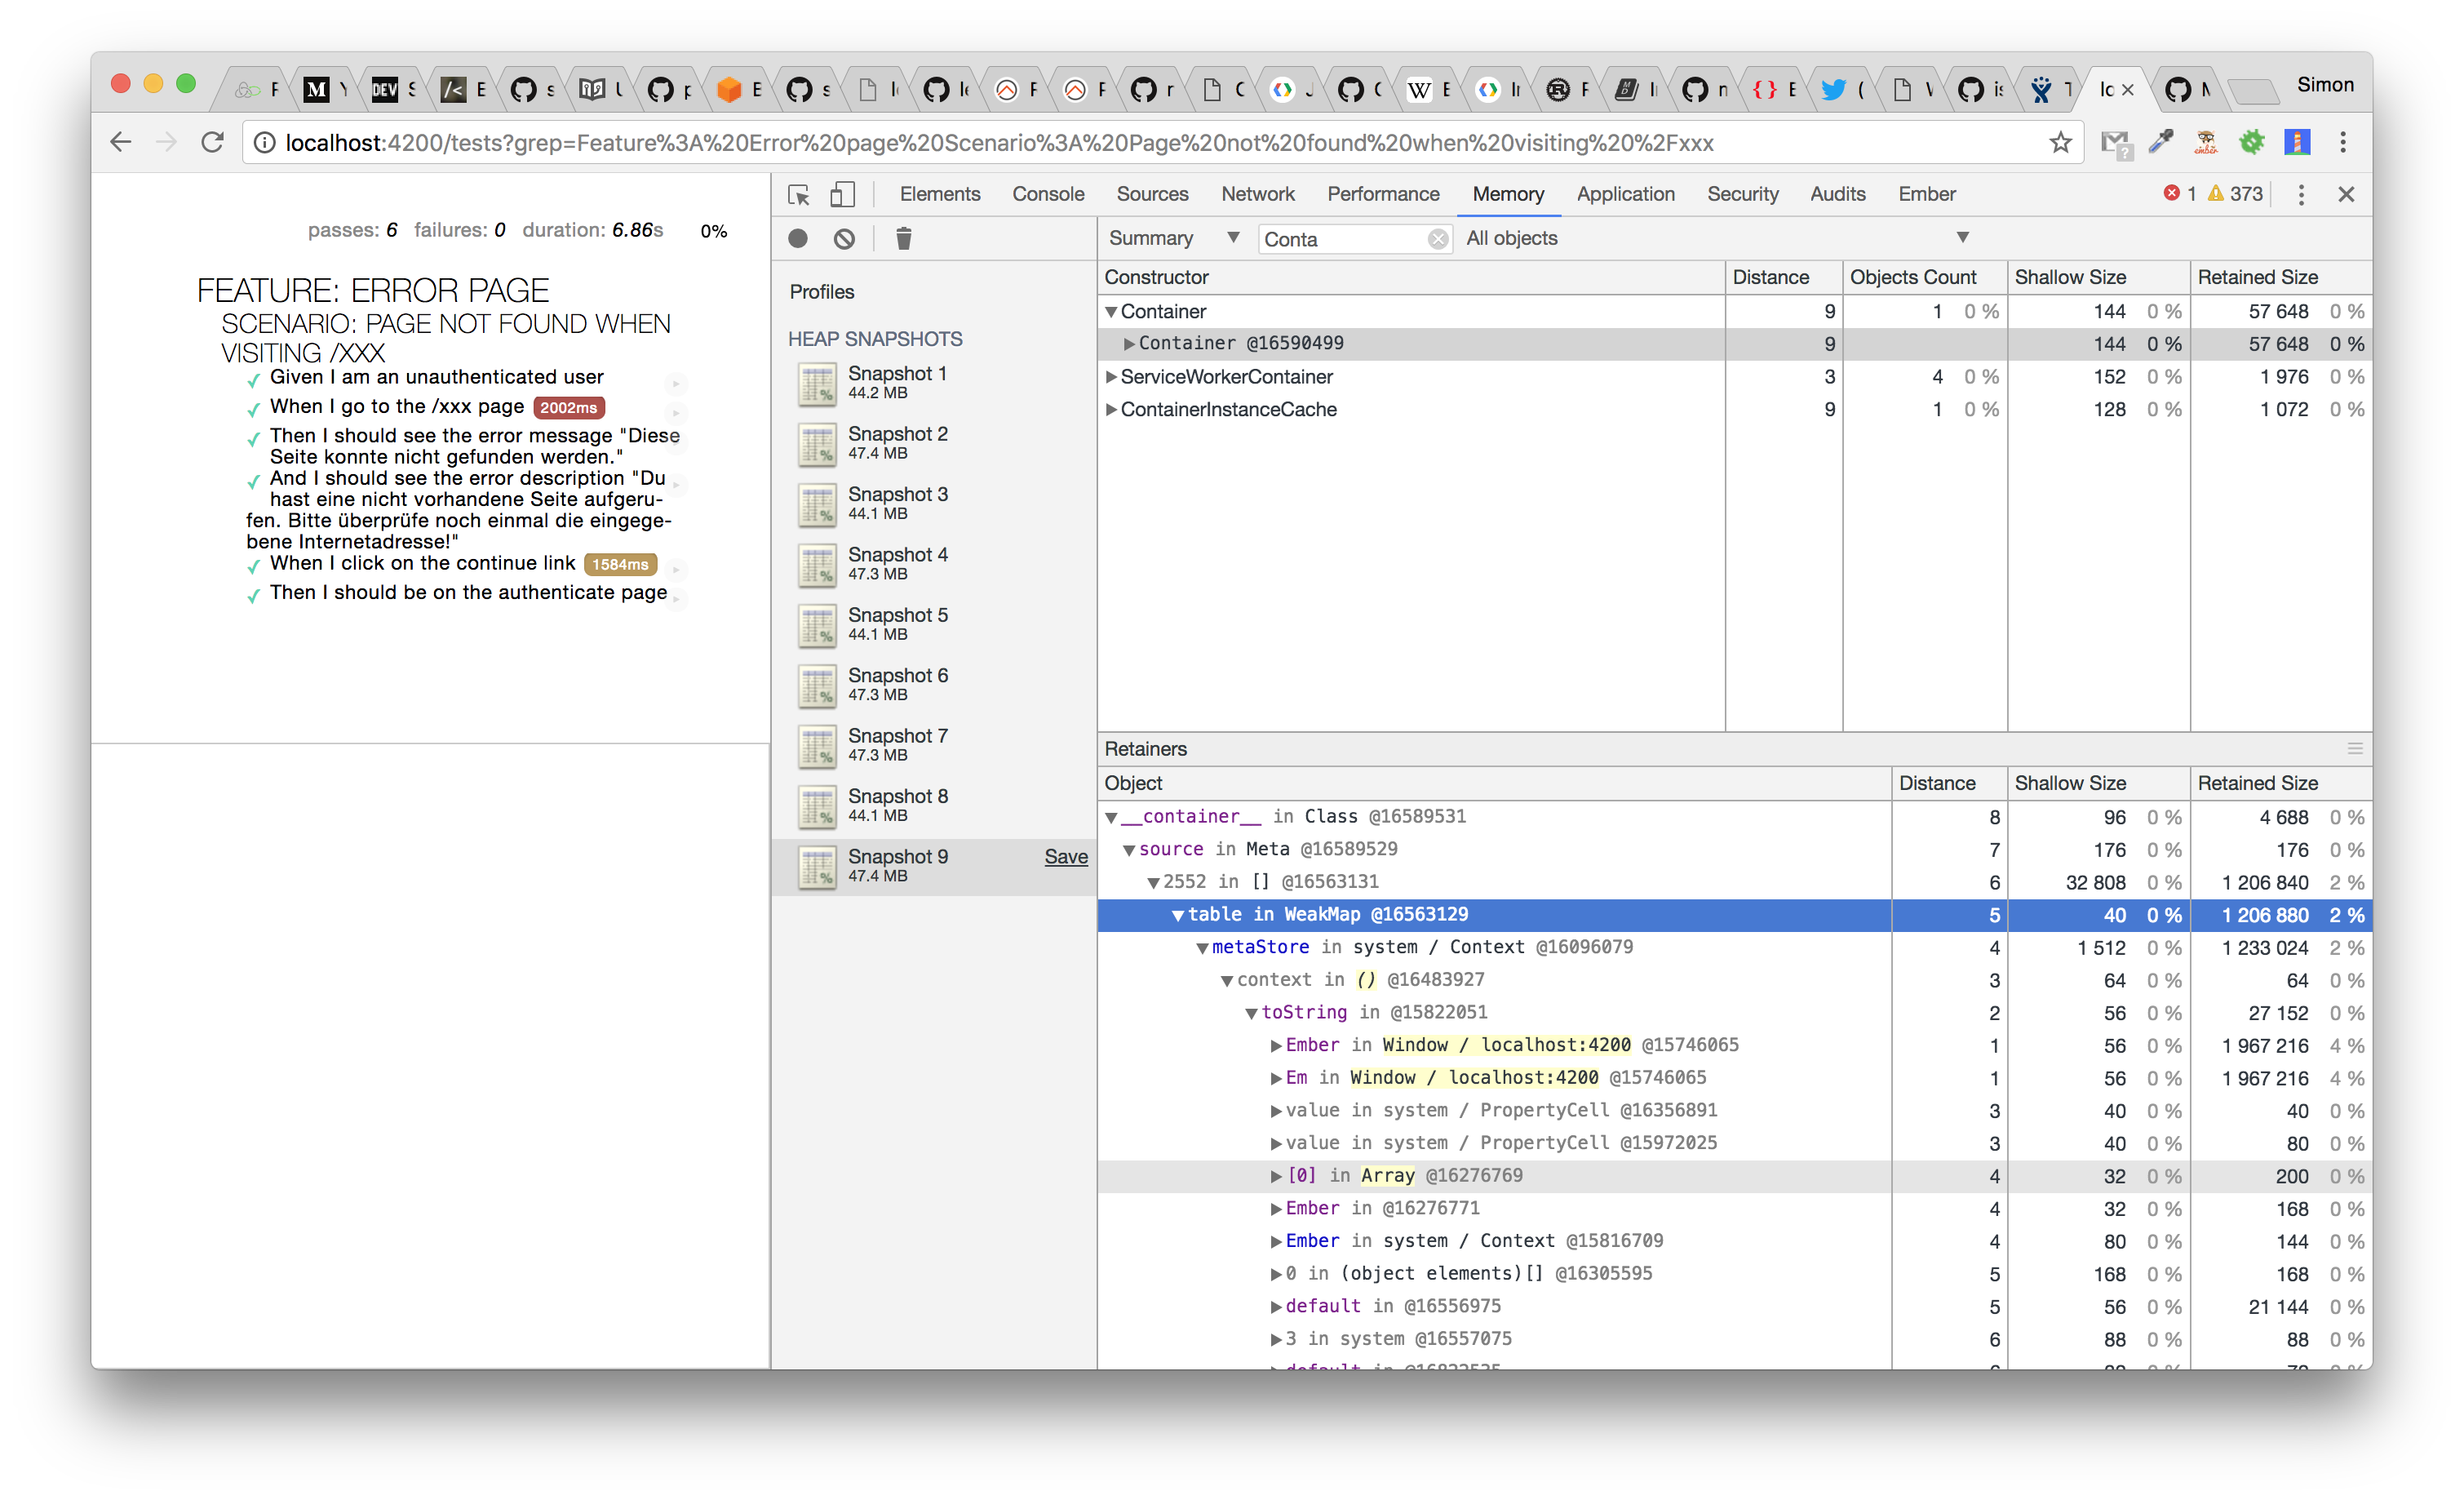Click the Save link for Snapshot 9
Screen dimensions: 2464x1500
[1066, 857]
